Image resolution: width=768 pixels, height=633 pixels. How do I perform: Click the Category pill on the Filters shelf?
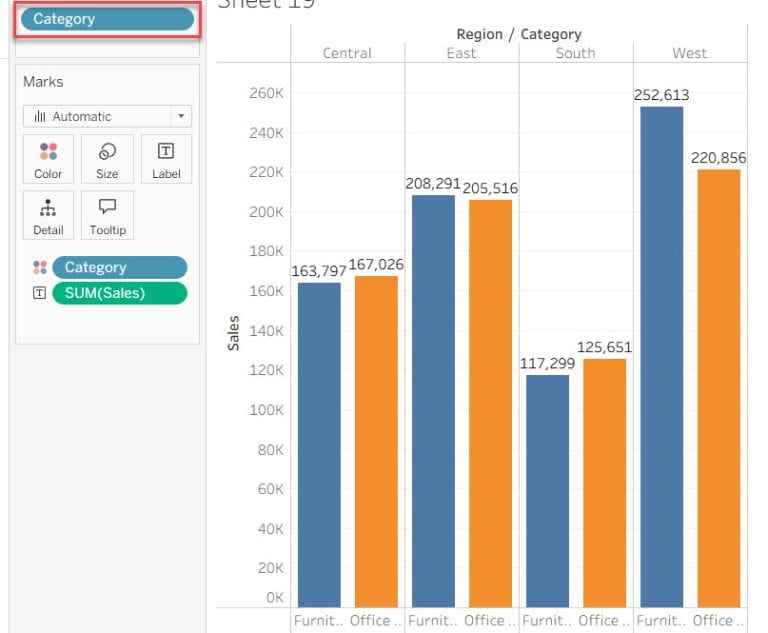pos(107,19)
